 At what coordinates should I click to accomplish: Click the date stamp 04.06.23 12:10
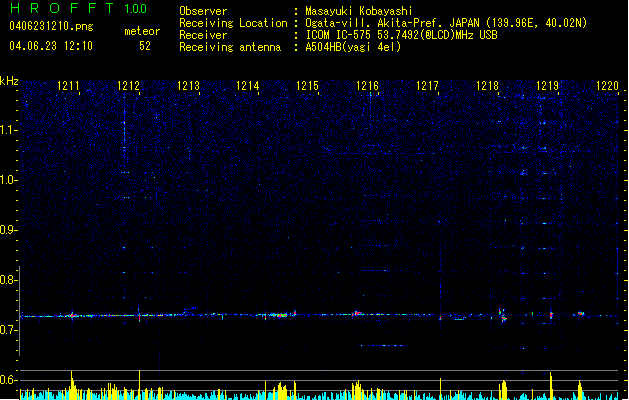click(51, 46)
